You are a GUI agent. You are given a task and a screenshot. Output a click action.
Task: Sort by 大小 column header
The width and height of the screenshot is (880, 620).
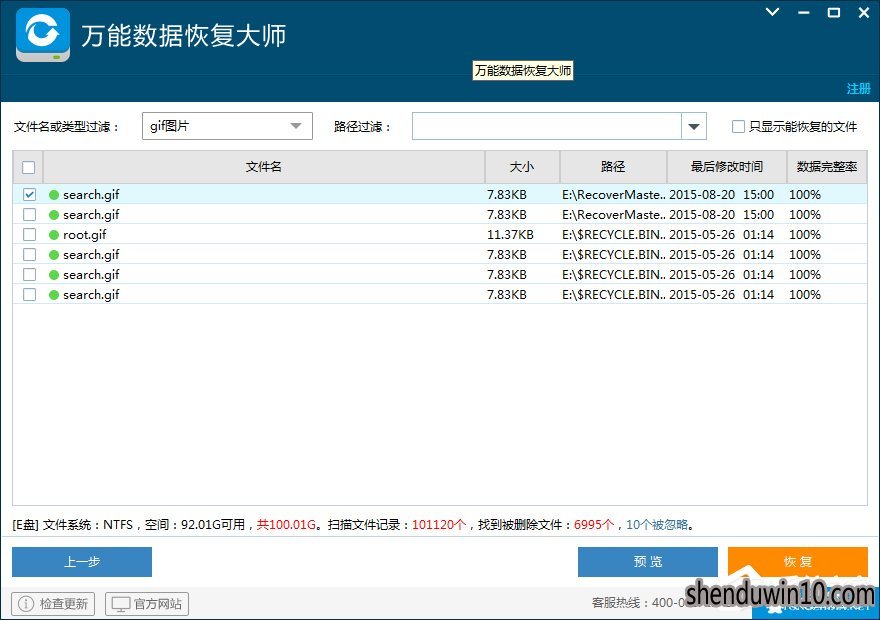click(522, 167)
